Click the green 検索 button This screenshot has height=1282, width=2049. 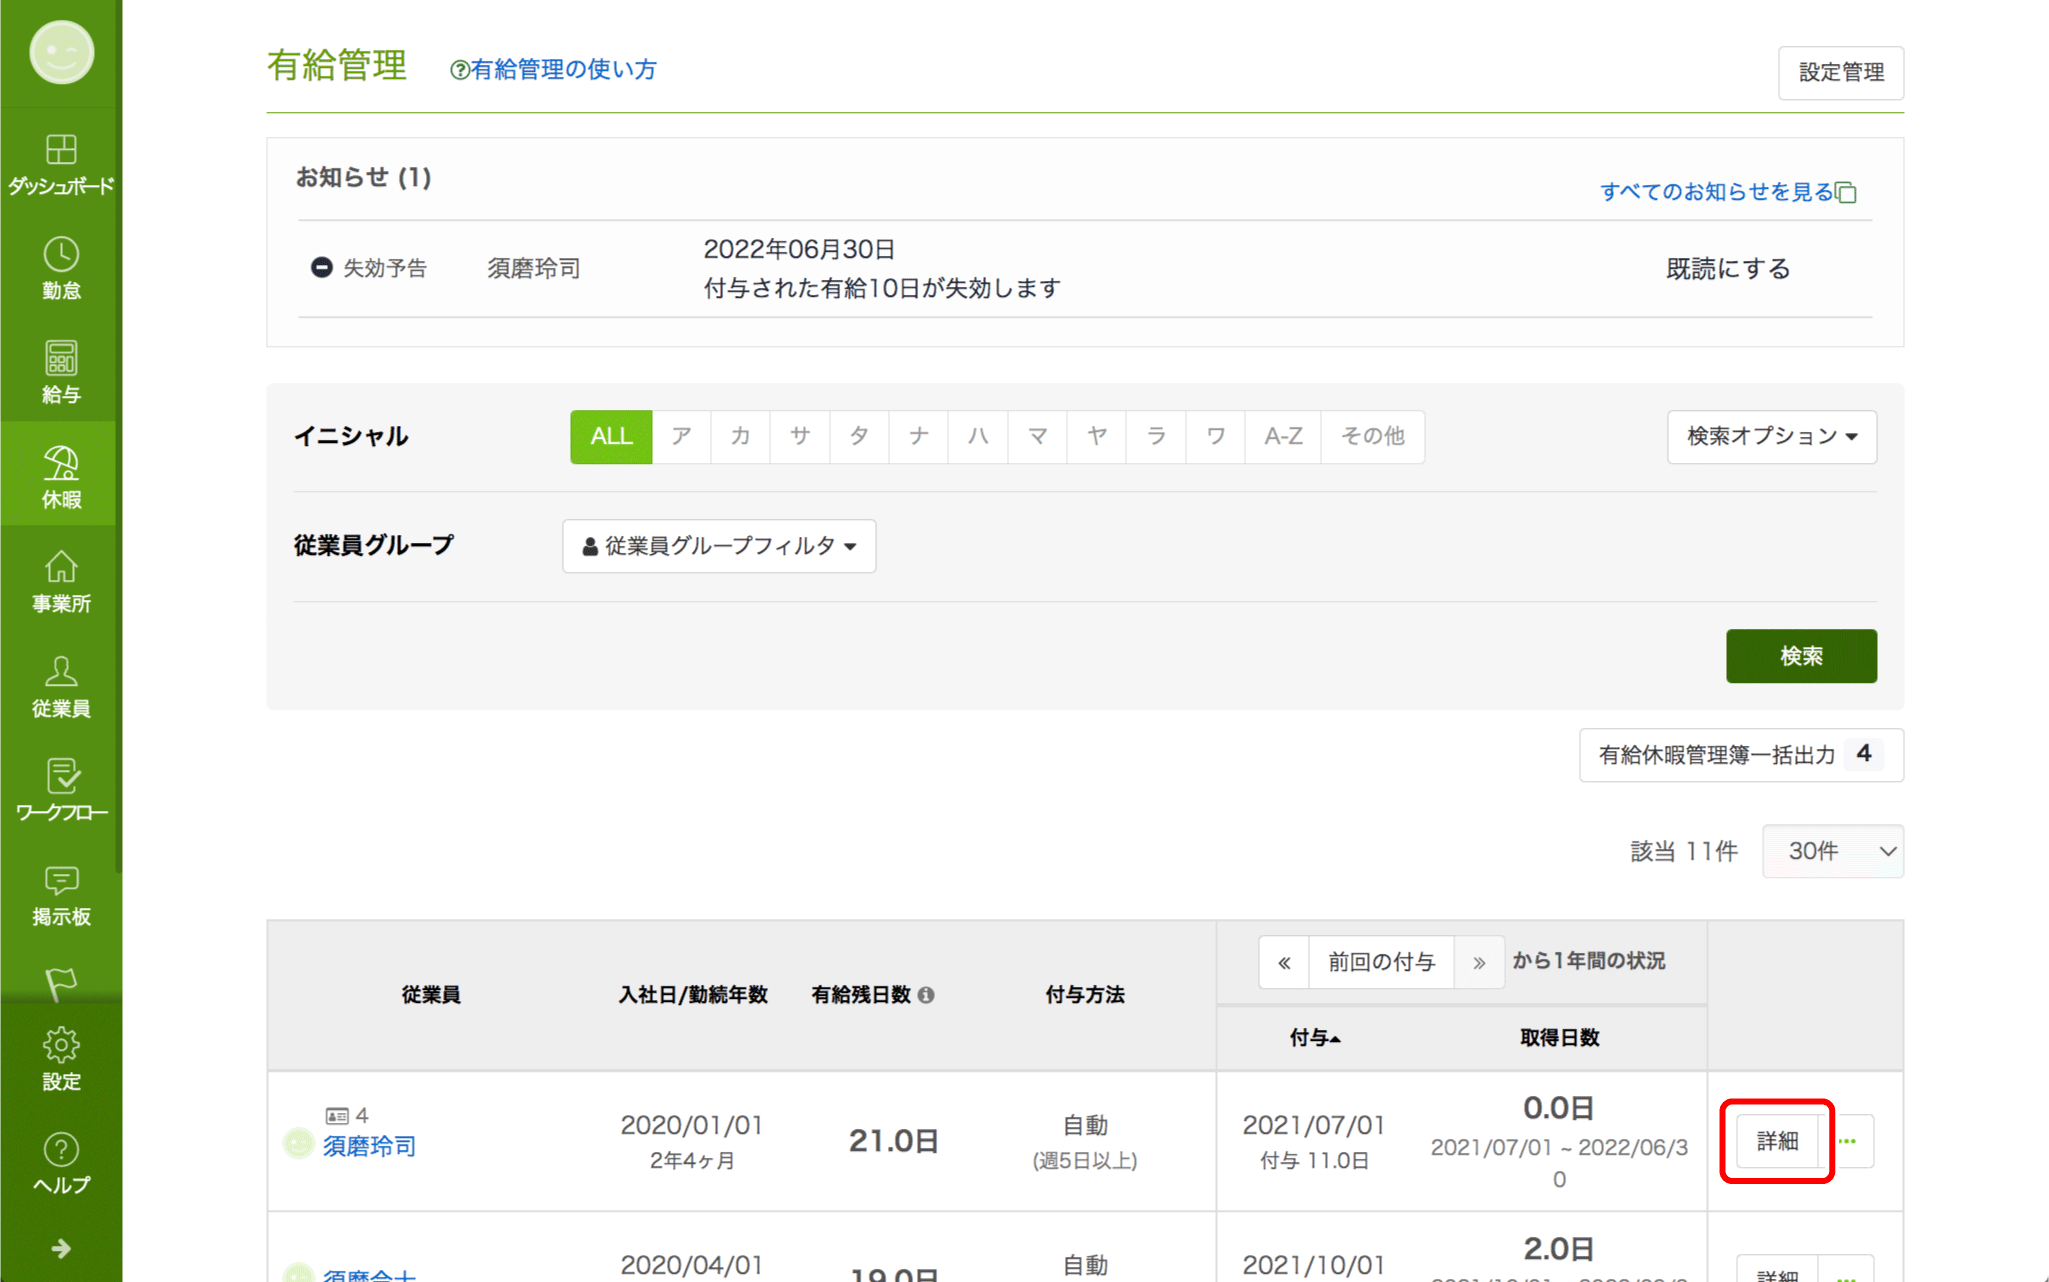[x=1801, y=656]
